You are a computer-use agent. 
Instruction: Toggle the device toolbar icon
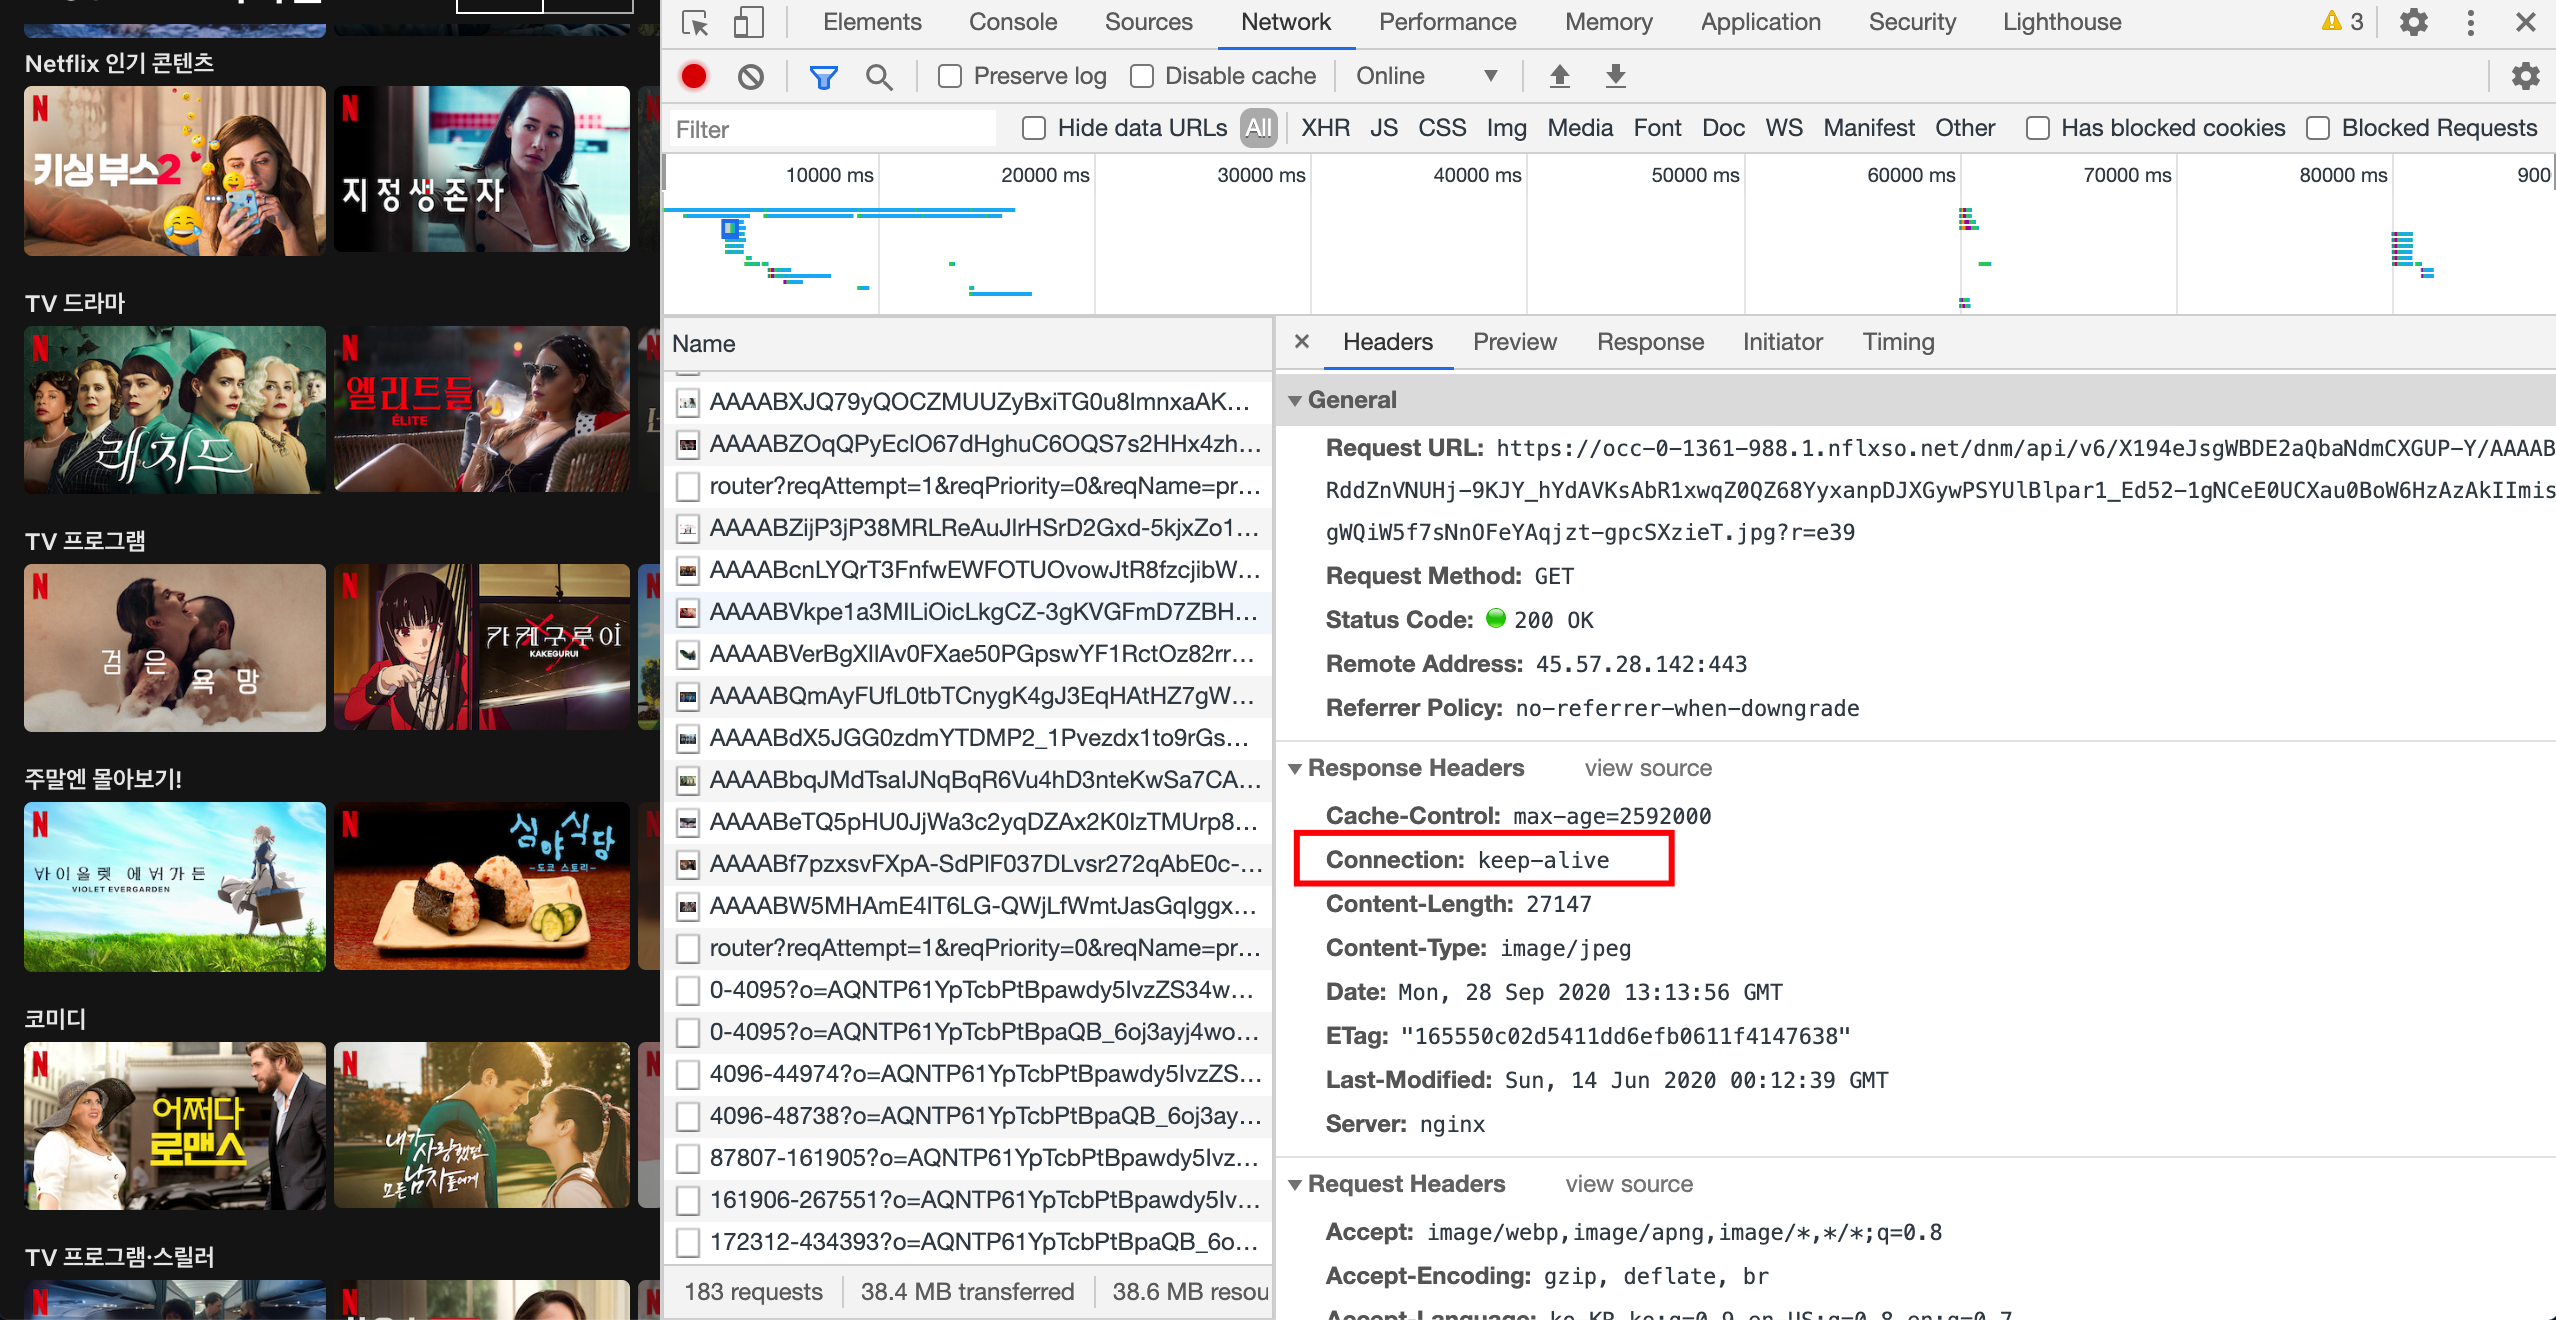[x=748, y=22]
